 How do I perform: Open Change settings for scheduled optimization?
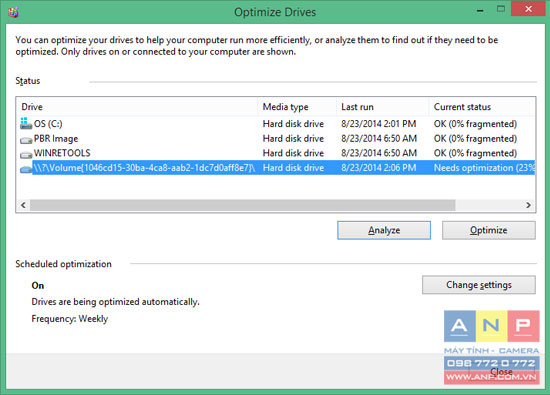(479, 284)
